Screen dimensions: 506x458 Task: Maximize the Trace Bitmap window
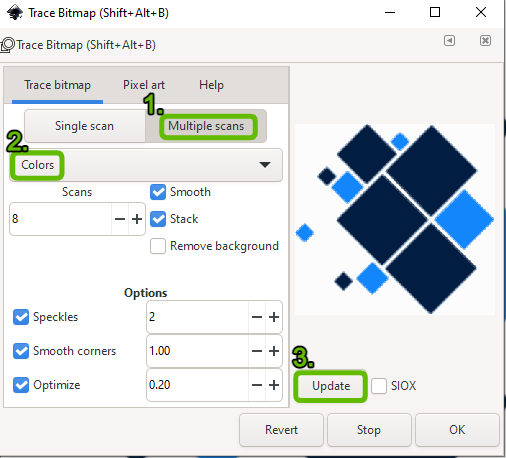(435, 13)
